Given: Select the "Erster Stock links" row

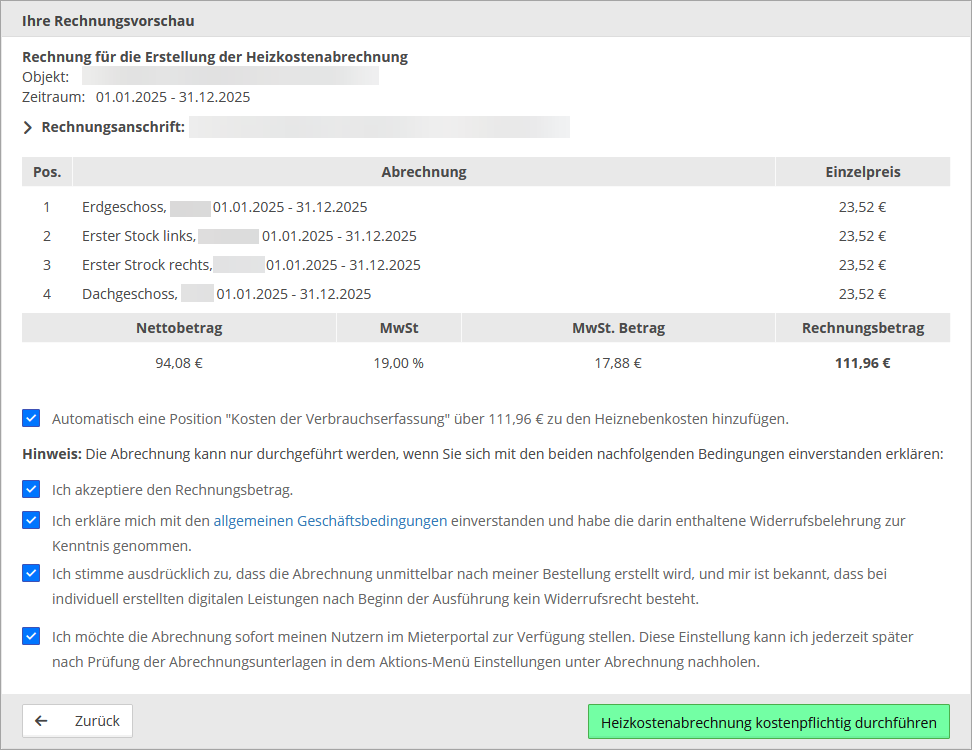Looking at the screenshot, I should pos(248,237).
